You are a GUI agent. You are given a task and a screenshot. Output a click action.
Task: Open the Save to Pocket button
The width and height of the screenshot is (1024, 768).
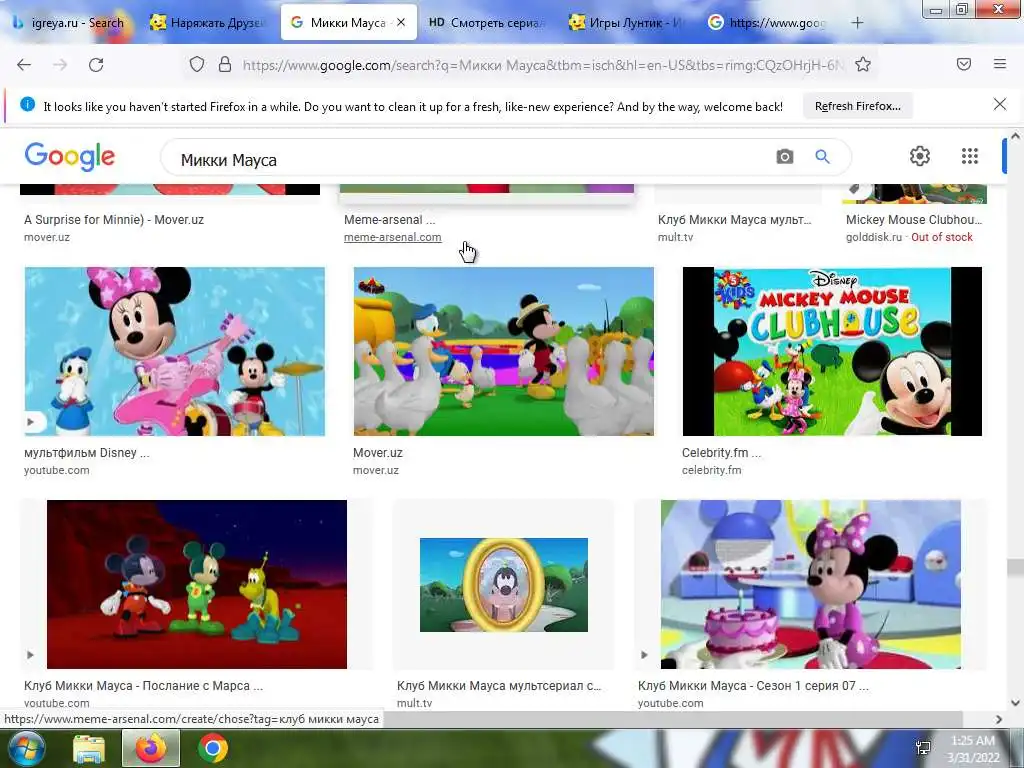963,64
